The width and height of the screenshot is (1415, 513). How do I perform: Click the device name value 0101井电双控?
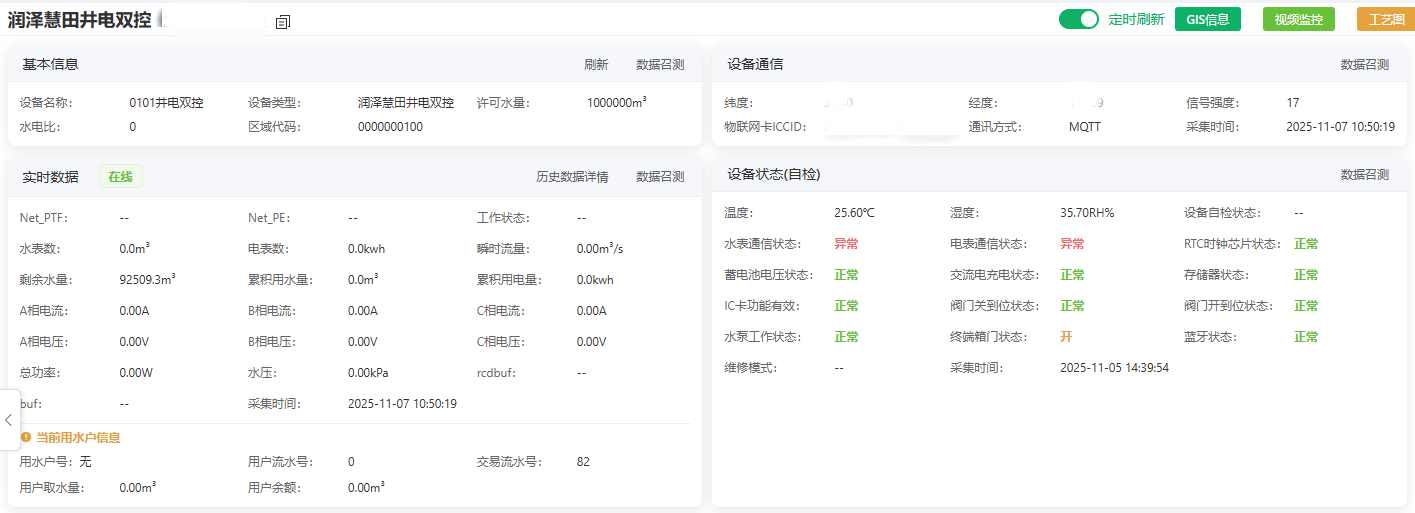coord(166,103)
